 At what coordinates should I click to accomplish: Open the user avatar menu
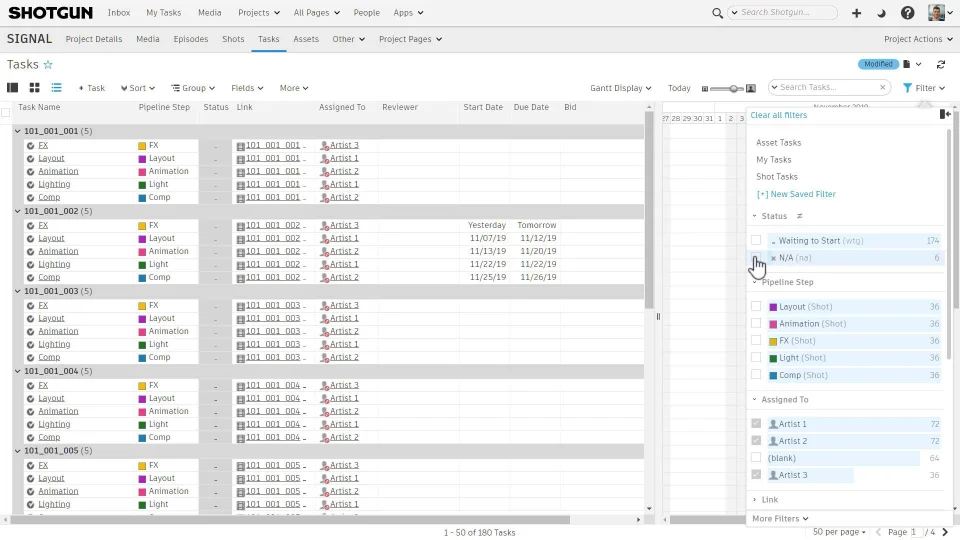click(x=940, y=12)
